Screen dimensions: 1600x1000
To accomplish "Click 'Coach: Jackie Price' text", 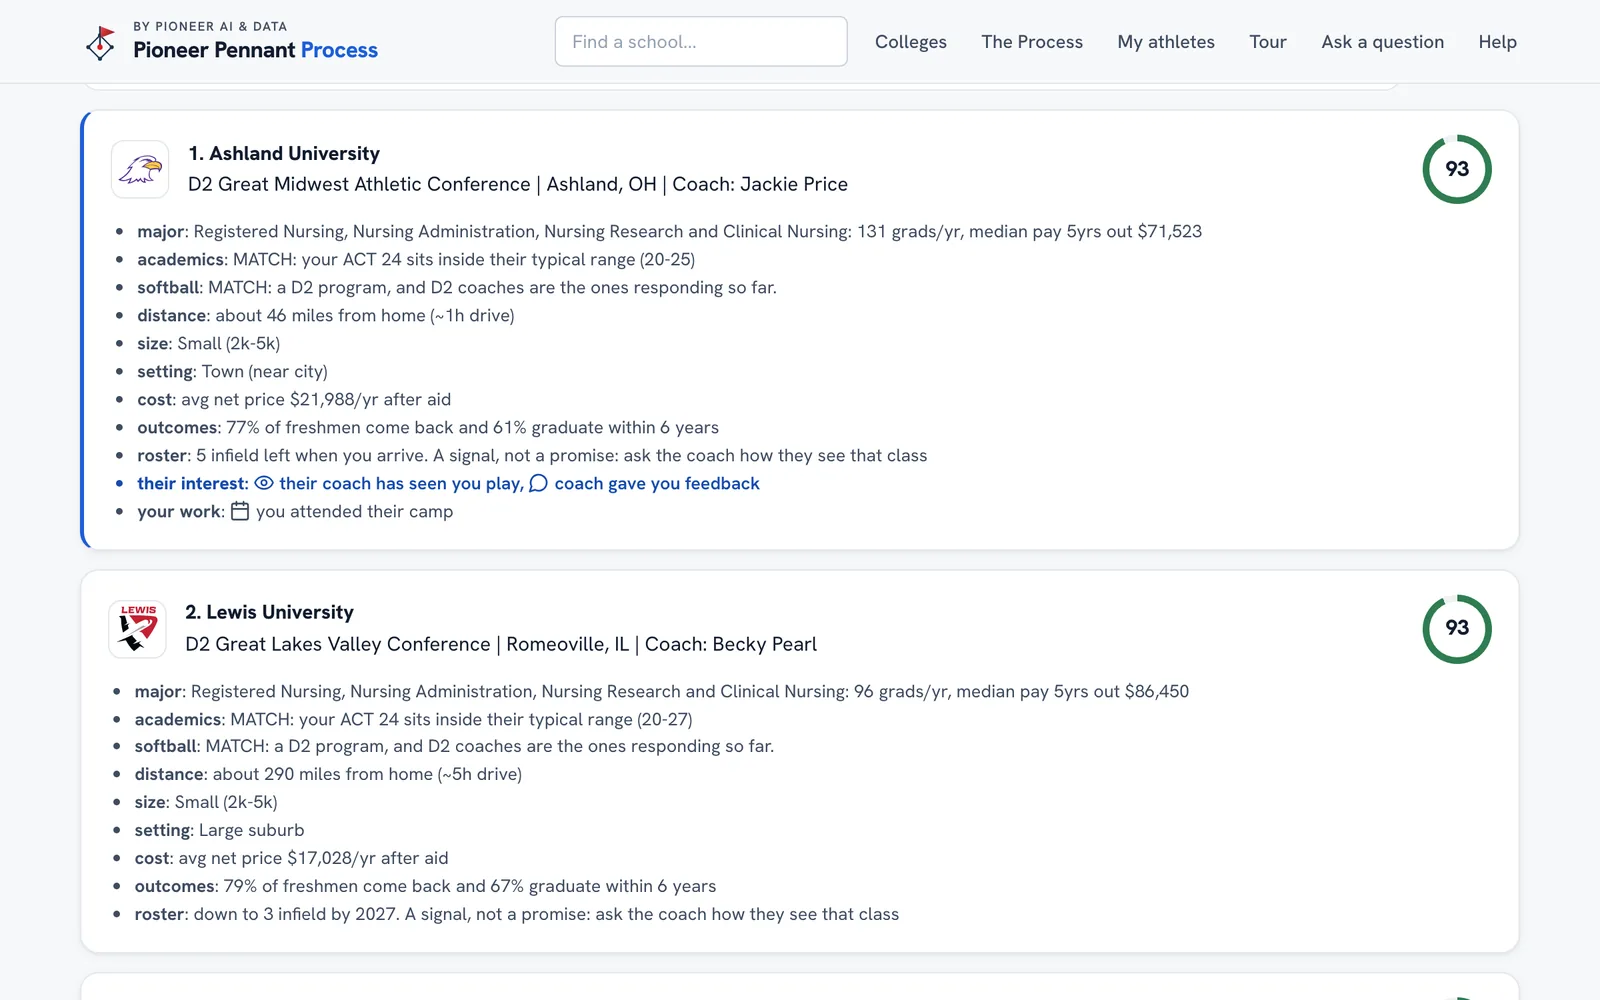I will 760,184.
